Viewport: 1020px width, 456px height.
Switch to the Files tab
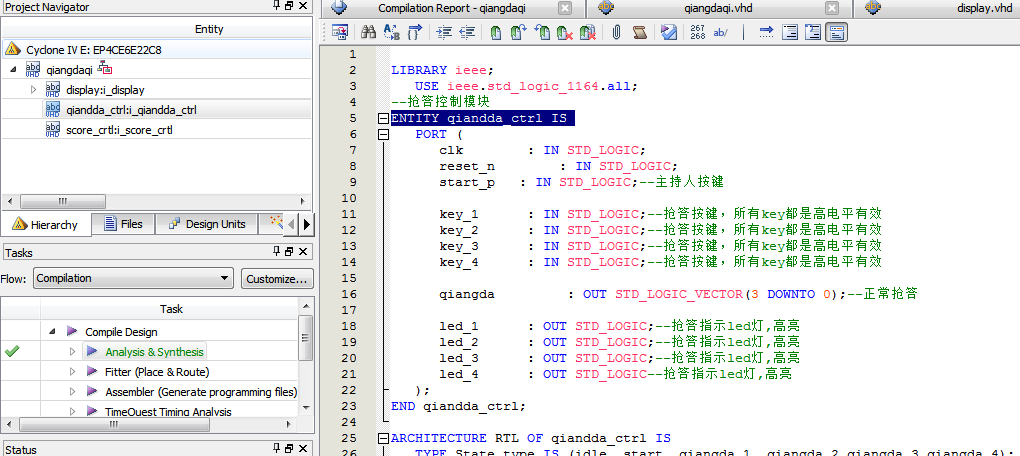pos(124,224)
